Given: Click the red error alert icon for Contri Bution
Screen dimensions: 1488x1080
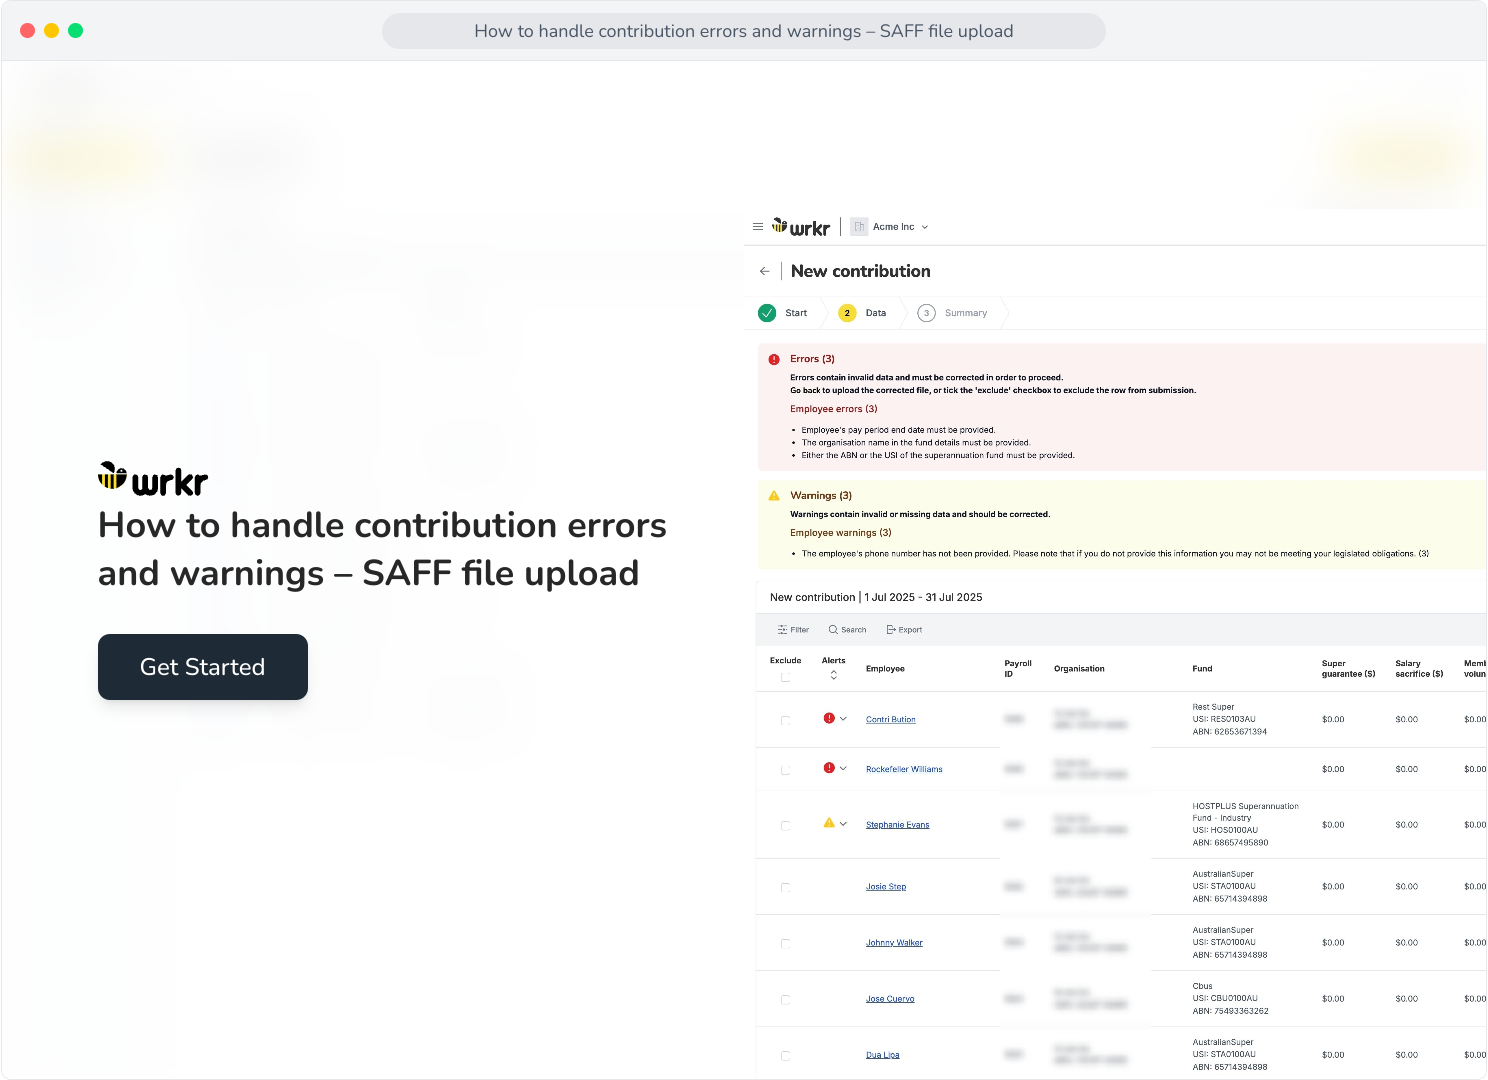Looking at the screenshot, I should (x=829, y=718).
